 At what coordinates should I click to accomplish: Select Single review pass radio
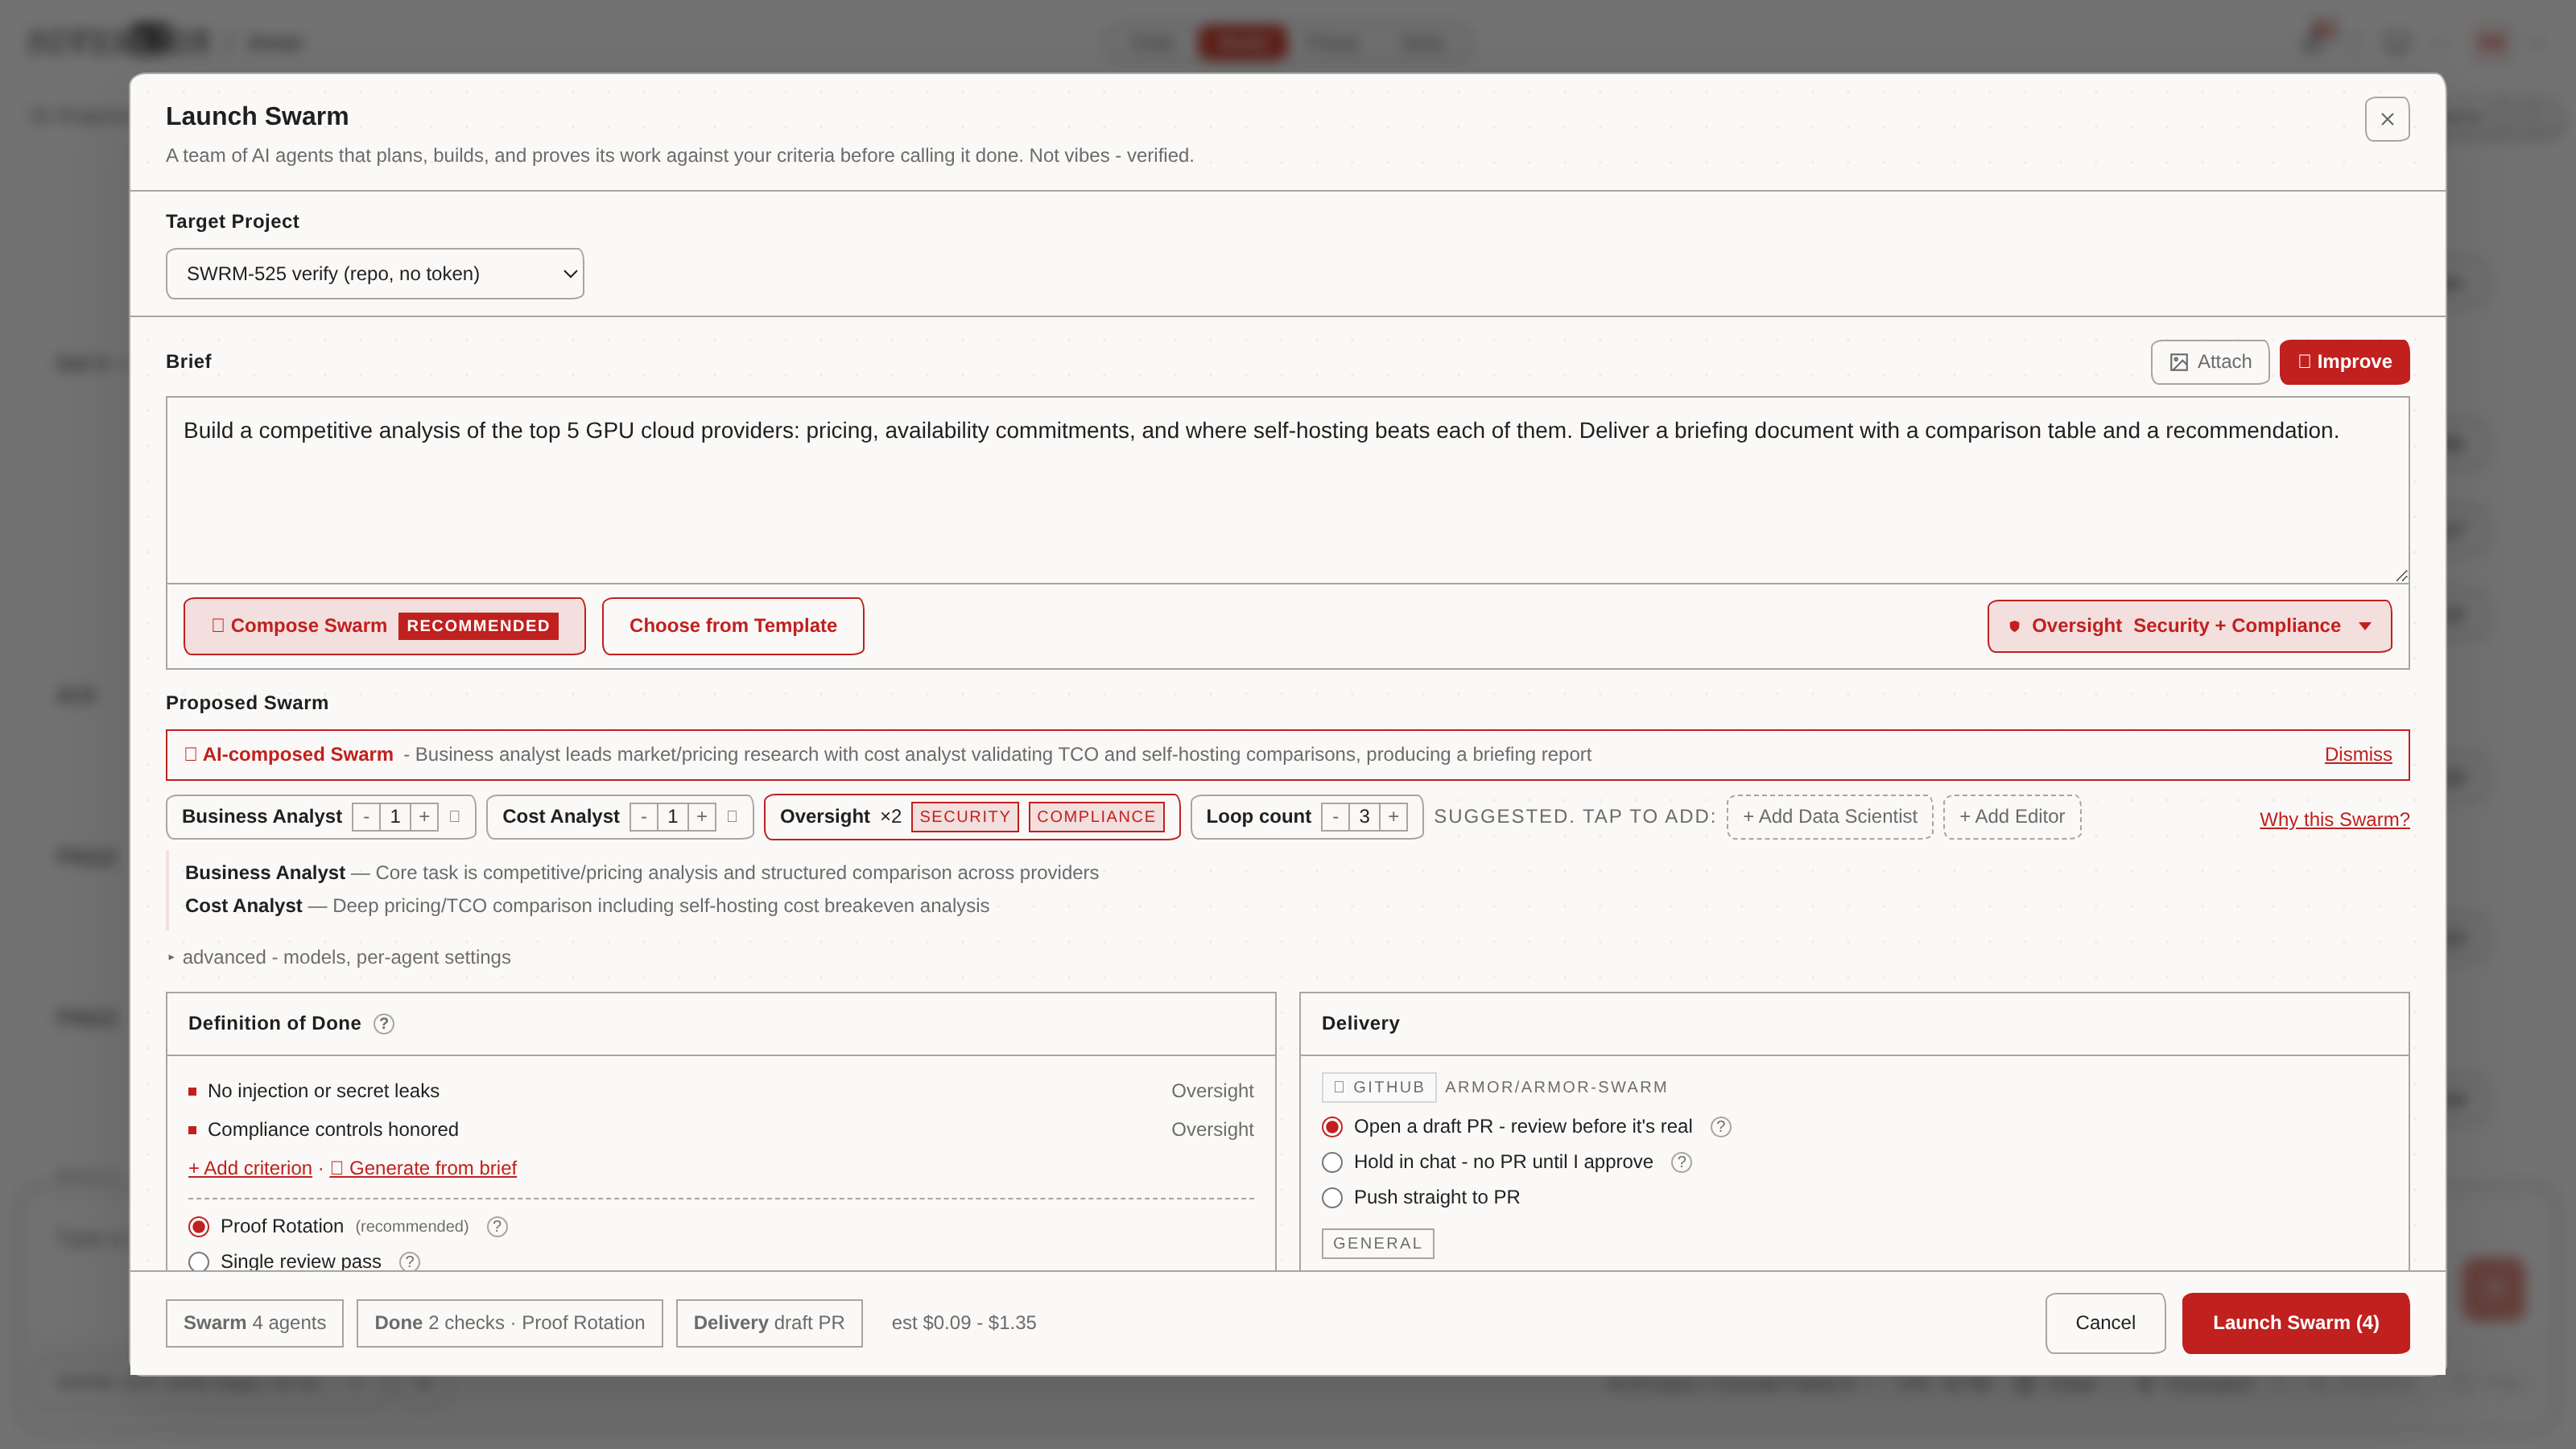(x=199, y=1261)
